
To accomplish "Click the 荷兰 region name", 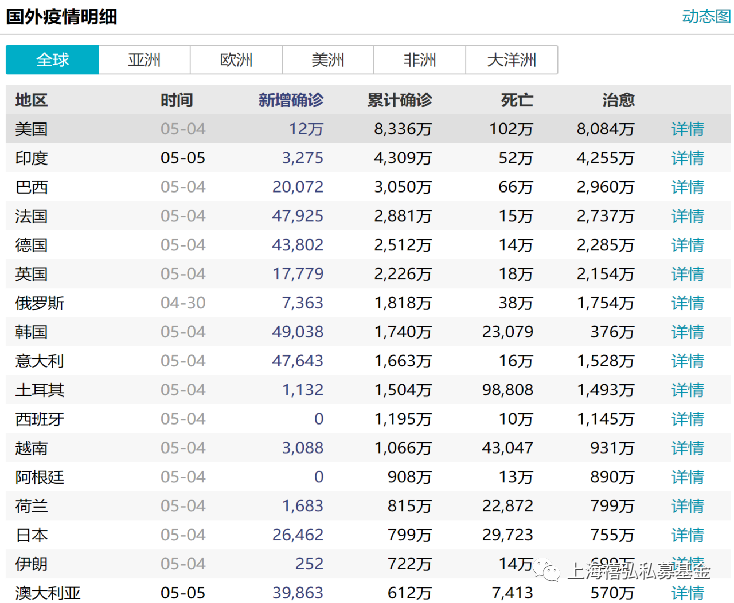I will pyautogui.click(x=31, y=506).
